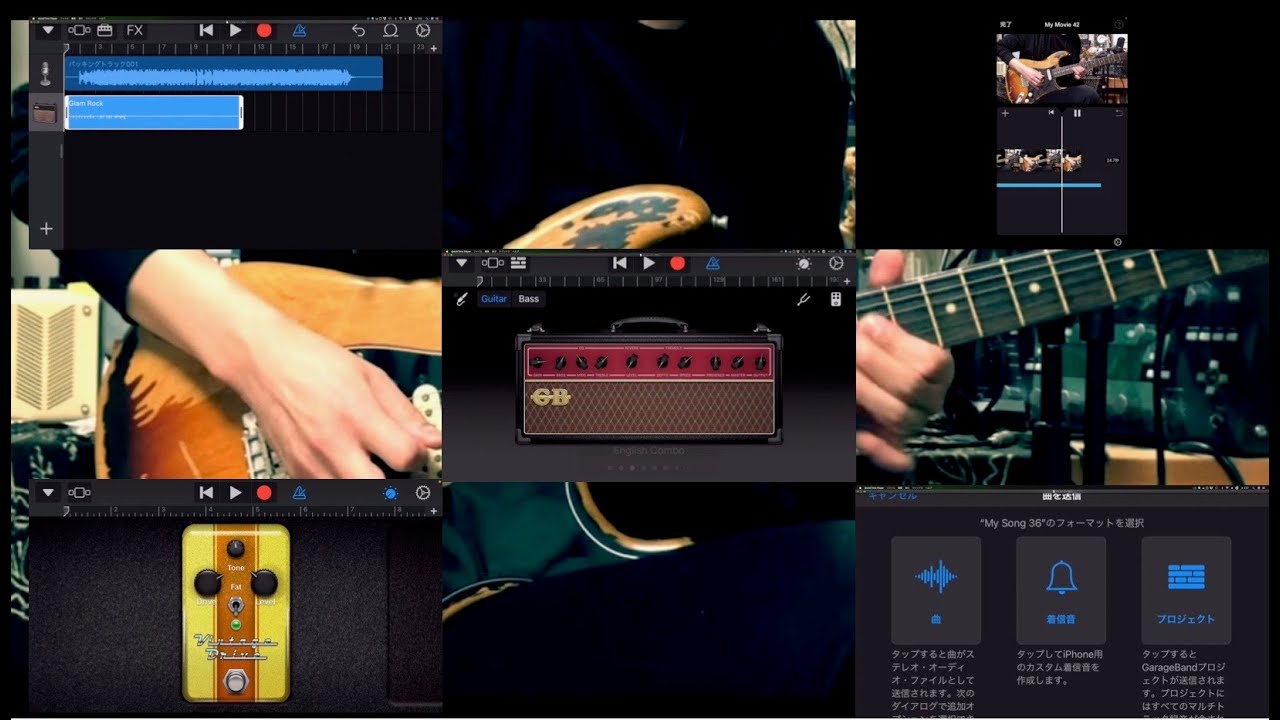The width and height of the screenshot is (1280, 720).
Task: Play the song from pedal panel
Action: pyautogui.click(x=236, y=492)
